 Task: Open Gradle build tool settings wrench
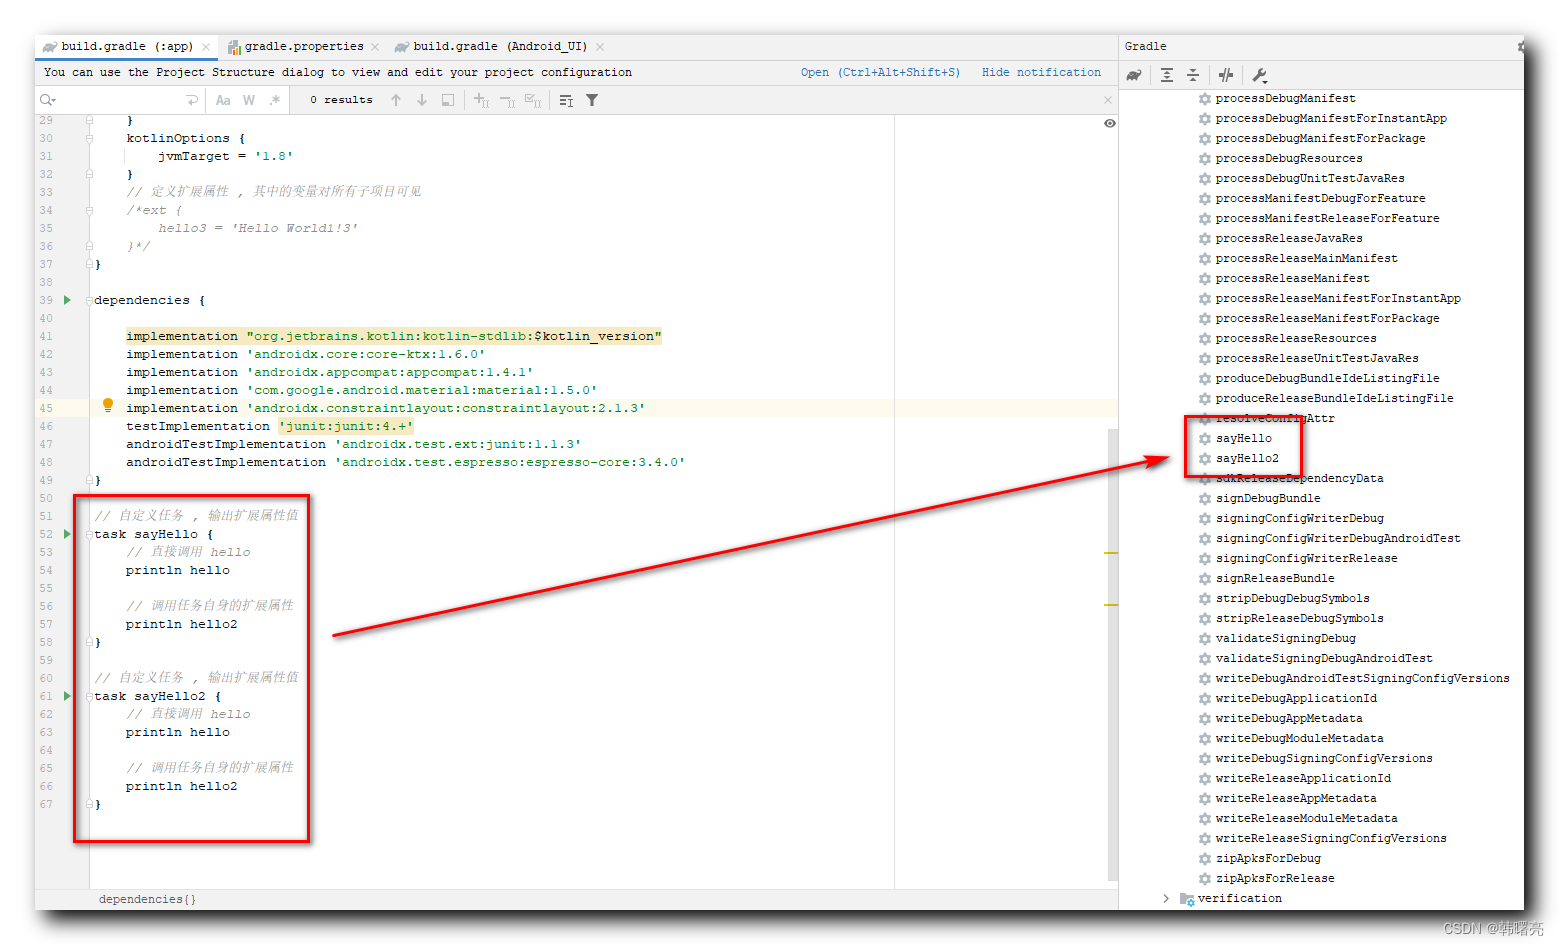1260,75
